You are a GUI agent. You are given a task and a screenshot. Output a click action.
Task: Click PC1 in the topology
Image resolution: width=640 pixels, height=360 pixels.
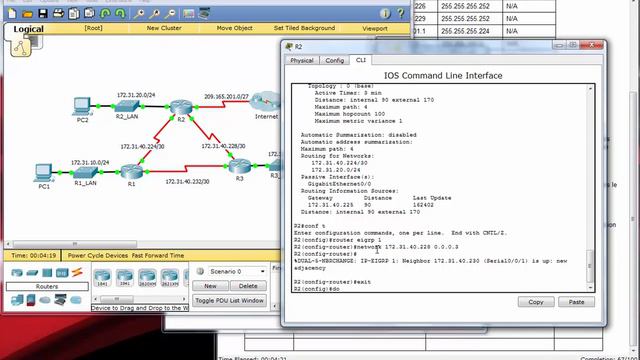[x=44, y=173]
